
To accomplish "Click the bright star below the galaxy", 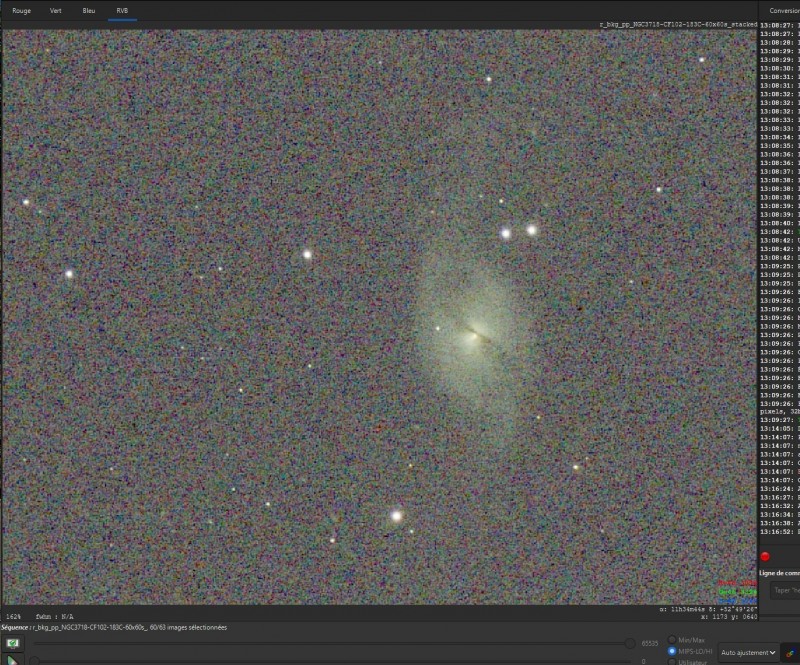I will click(x=396, y=515).
